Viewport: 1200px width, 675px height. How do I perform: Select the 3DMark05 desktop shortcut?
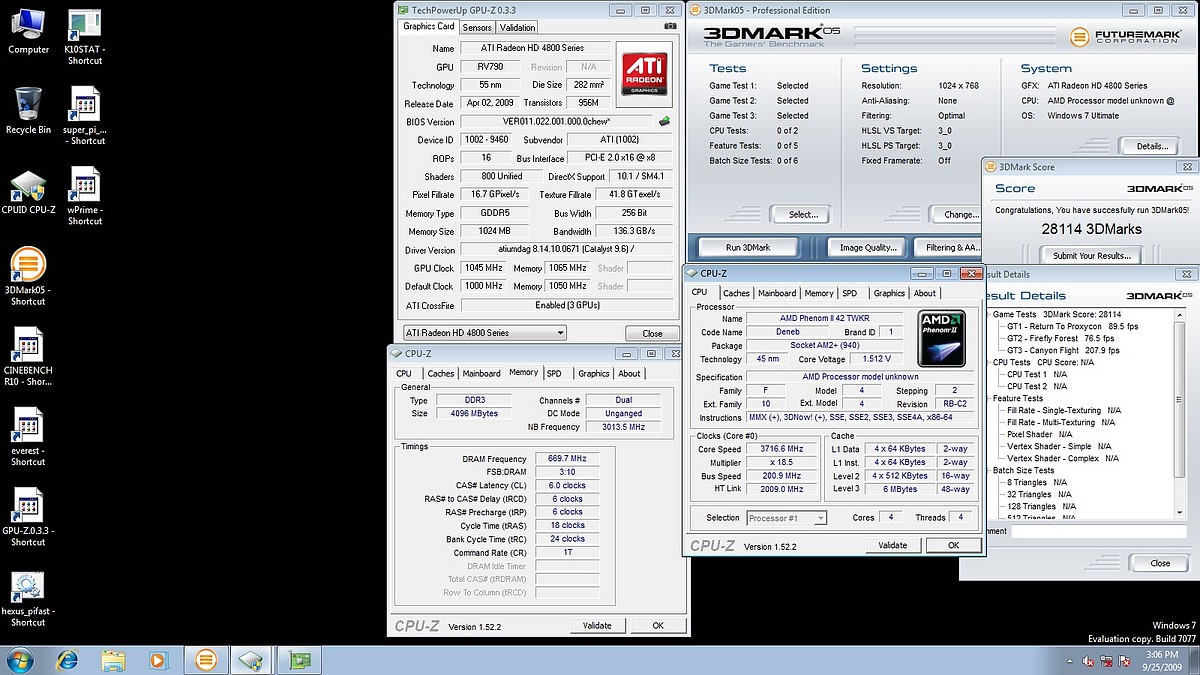point(28,278)
